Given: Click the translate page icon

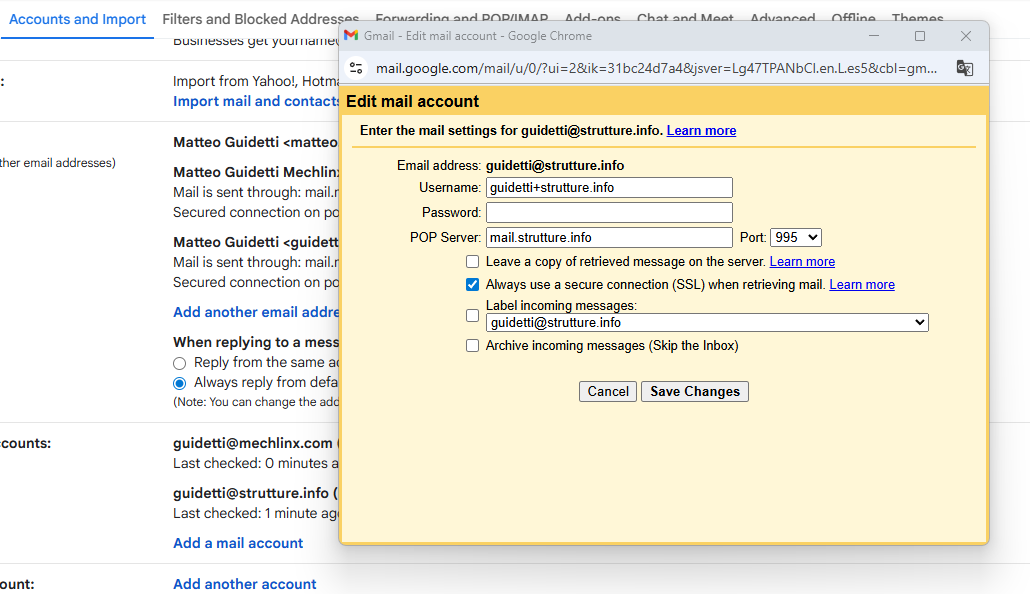Looking at the screenshot, I should tap(964, 68).
